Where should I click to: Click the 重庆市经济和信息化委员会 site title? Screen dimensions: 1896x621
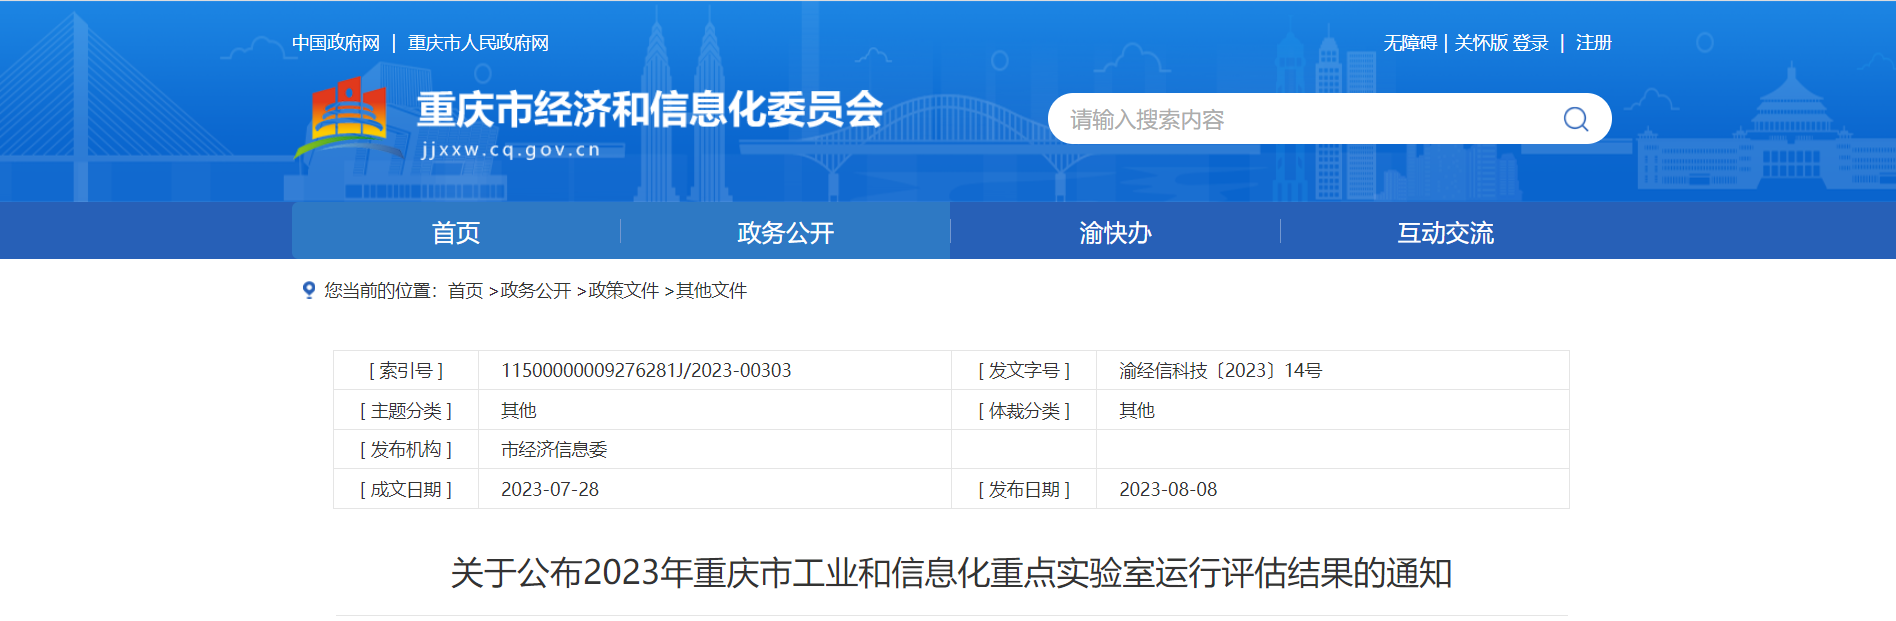click(649, 109)
